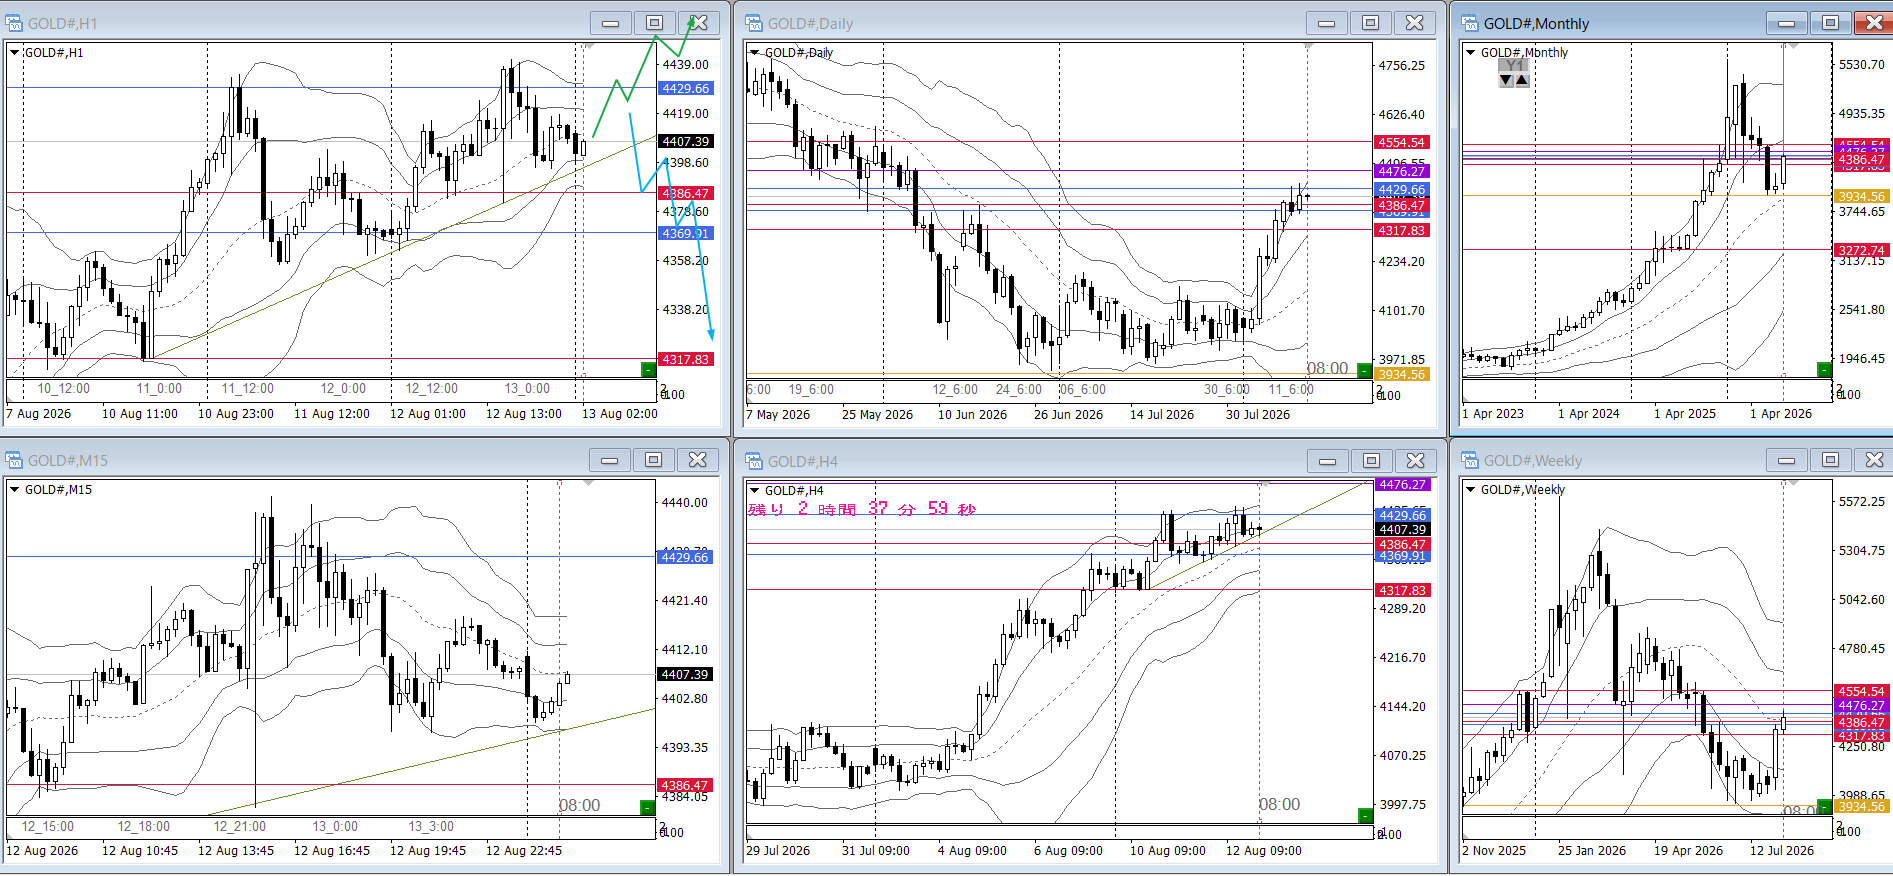The height and width of the screenshot is (876, 1893).
Task: Click the purple 4476.27 price label in H4 chart
Action: (x=1403, y=485)
